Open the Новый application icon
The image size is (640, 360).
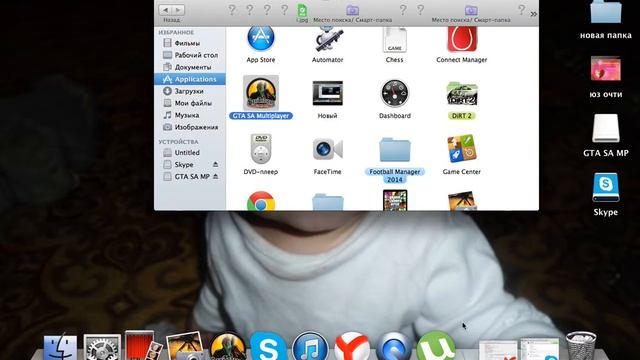[x=327, y=93]
